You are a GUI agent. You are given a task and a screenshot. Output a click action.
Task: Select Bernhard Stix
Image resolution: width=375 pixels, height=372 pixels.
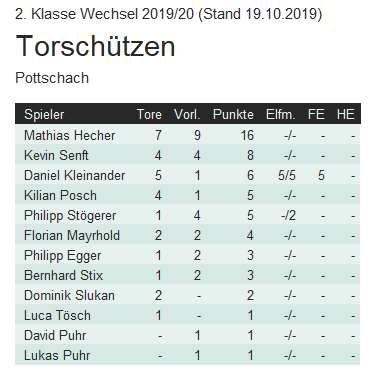pos(63,275)
